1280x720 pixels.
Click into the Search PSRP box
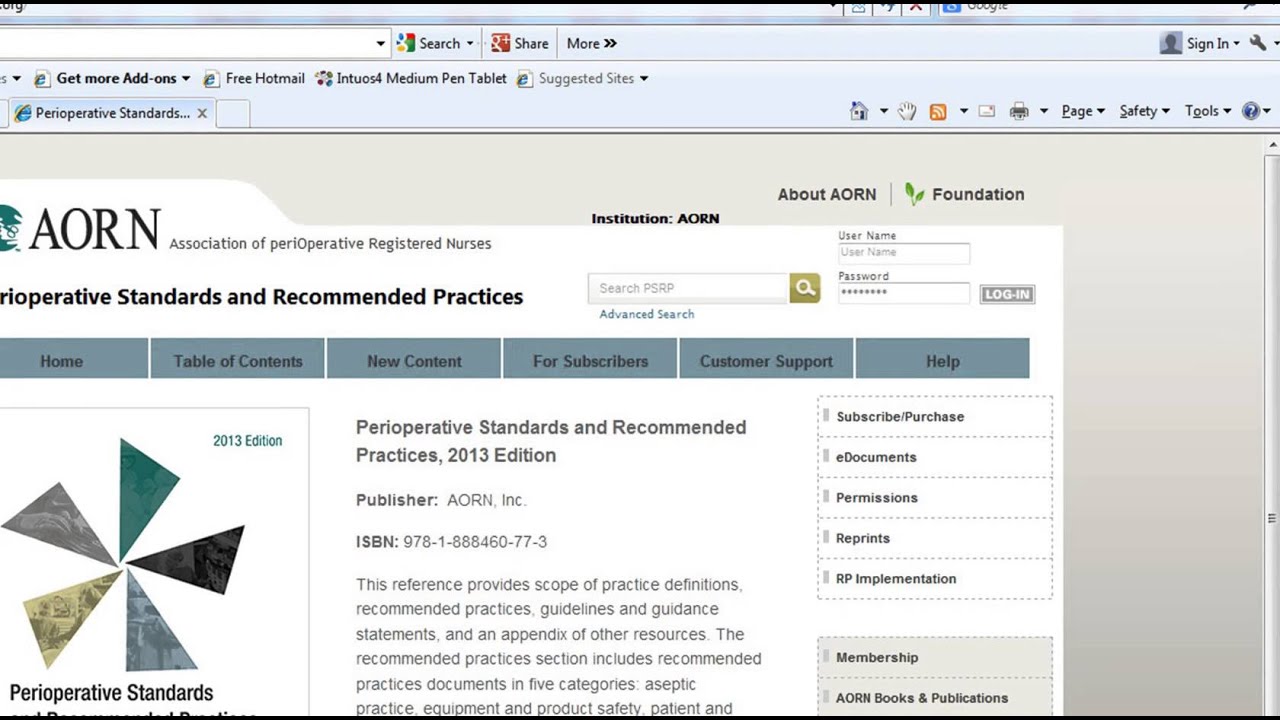[689, 288]
